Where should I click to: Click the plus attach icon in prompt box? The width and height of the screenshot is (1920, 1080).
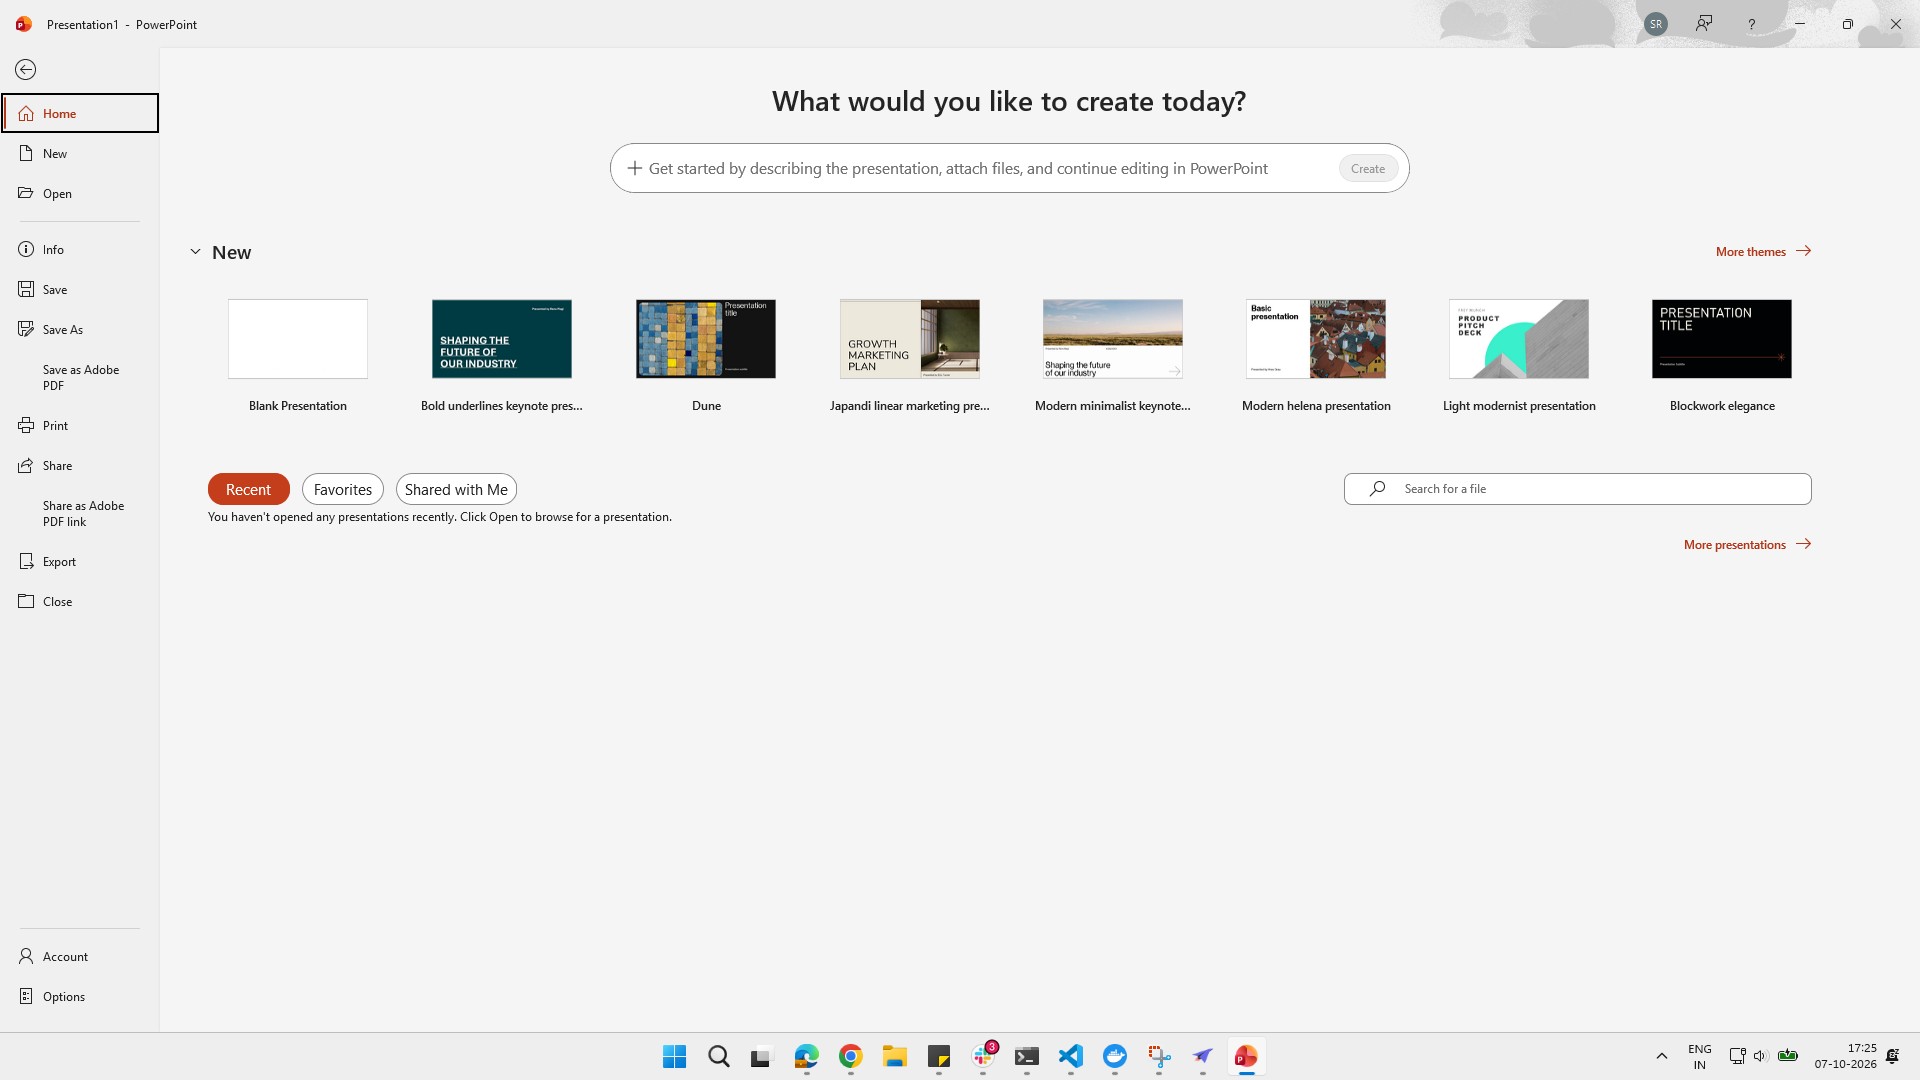[634, 168]
